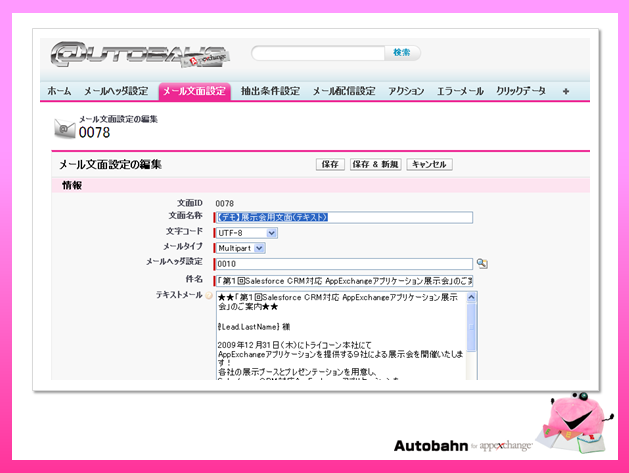This screenshot has width=629, height=473.
Task: Go to the エラーメール tab
Action: coord(460,91)
